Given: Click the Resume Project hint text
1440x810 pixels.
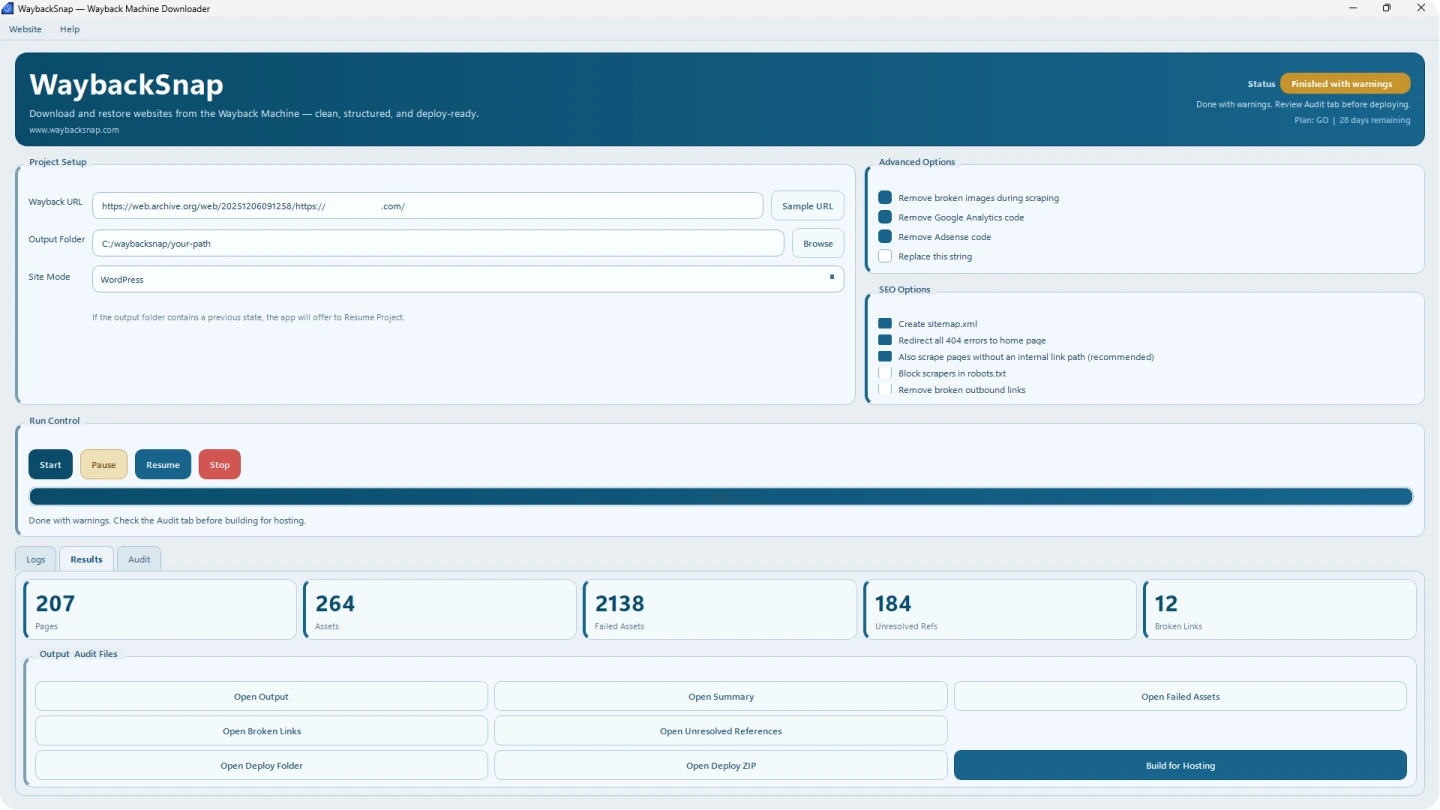Looking at the screenshot, I should [248, 317].
